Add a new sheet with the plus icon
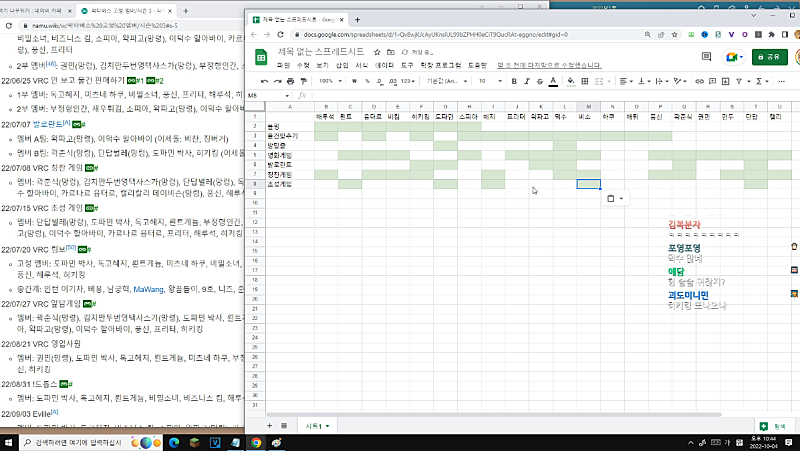 (269, 425)
